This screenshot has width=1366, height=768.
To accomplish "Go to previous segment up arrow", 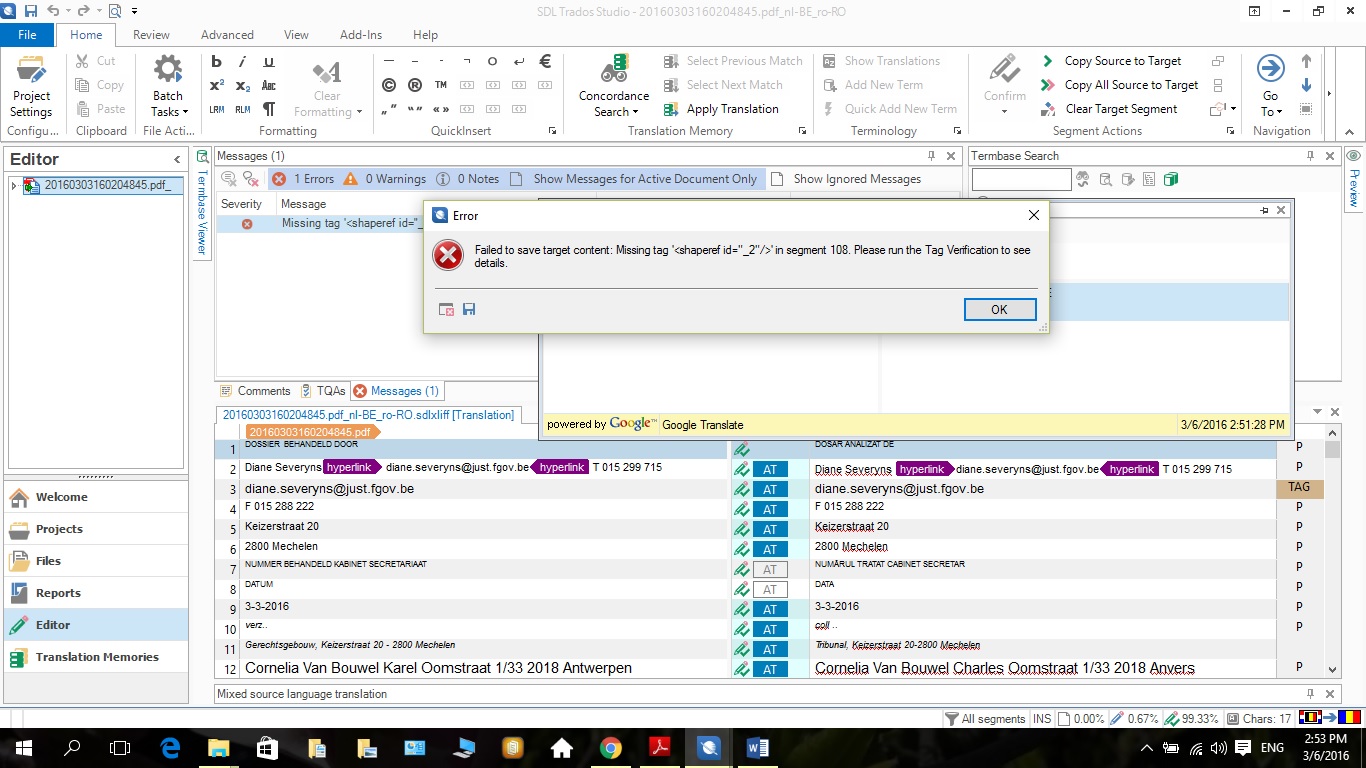I will click(x=1306, y=61).
